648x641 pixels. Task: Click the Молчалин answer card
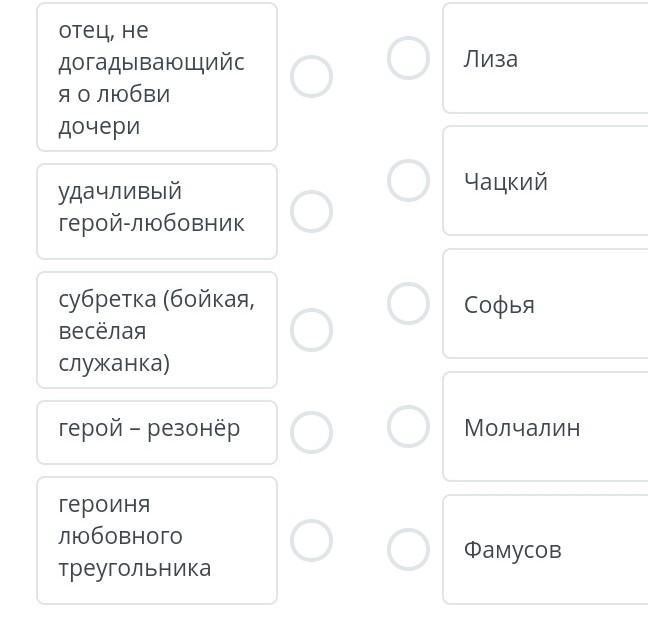[x=546, y=426]
